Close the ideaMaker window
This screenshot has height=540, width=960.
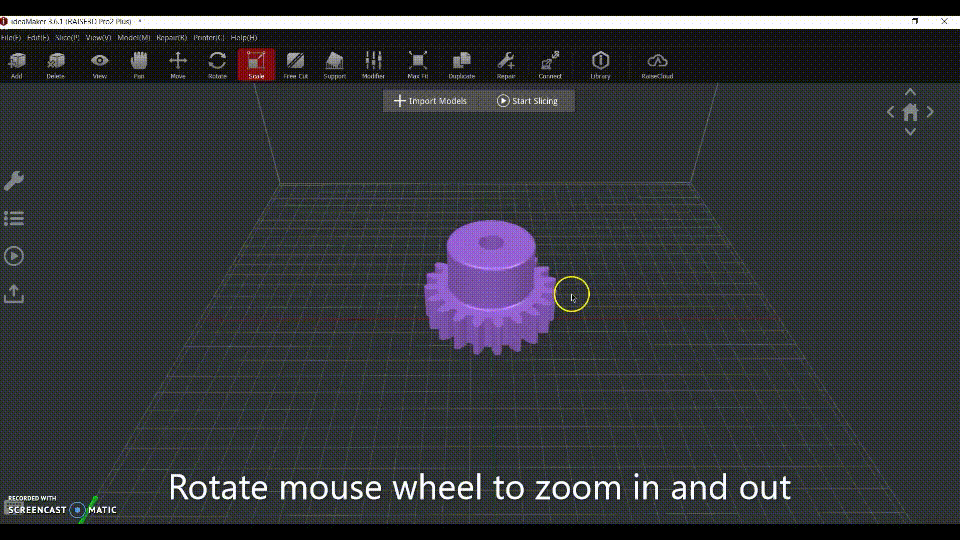[x=944, y=21]
